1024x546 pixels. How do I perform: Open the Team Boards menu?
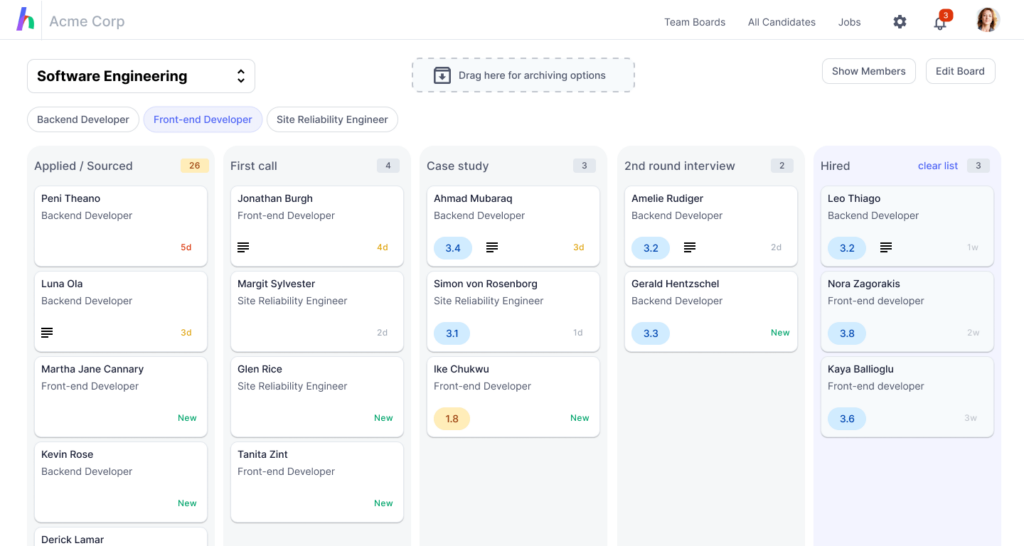pos(694,22)
